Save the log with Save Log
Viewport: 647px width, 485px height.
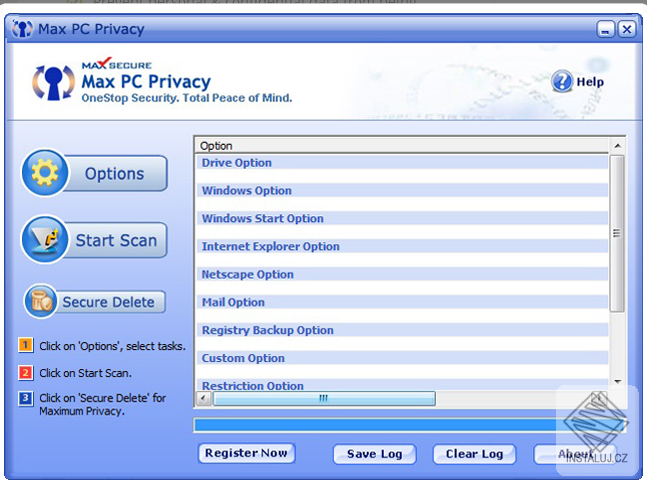tap(374, 454)
